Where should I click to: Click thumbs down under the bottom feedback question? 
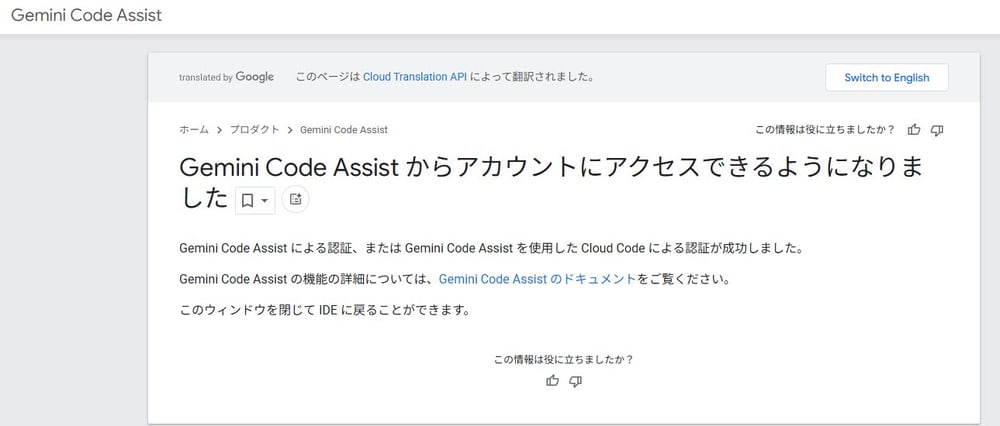click(x=575, y=381)
